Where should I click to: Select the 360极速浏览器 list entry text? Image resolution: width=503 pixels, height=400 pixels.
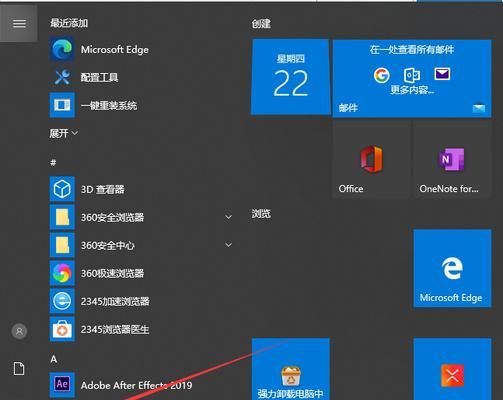pyautogui.click(x=112, y=273)
